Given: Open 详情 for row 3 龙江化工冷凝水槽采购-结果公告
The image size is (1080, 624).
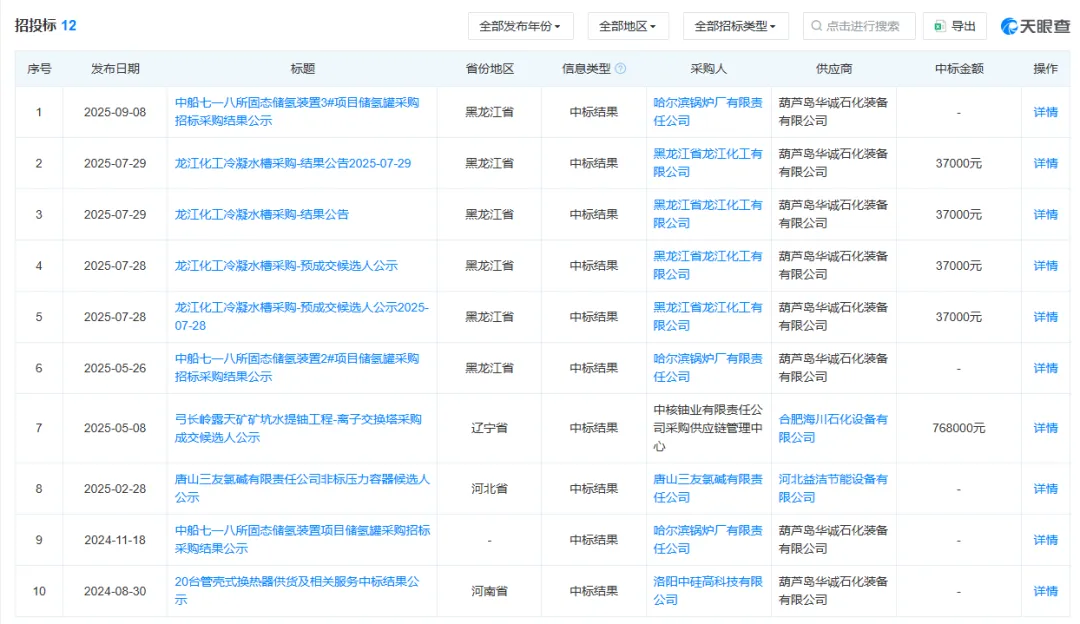Looking at the screenshot, I should pyautogui.click(x=1045, y=214).
